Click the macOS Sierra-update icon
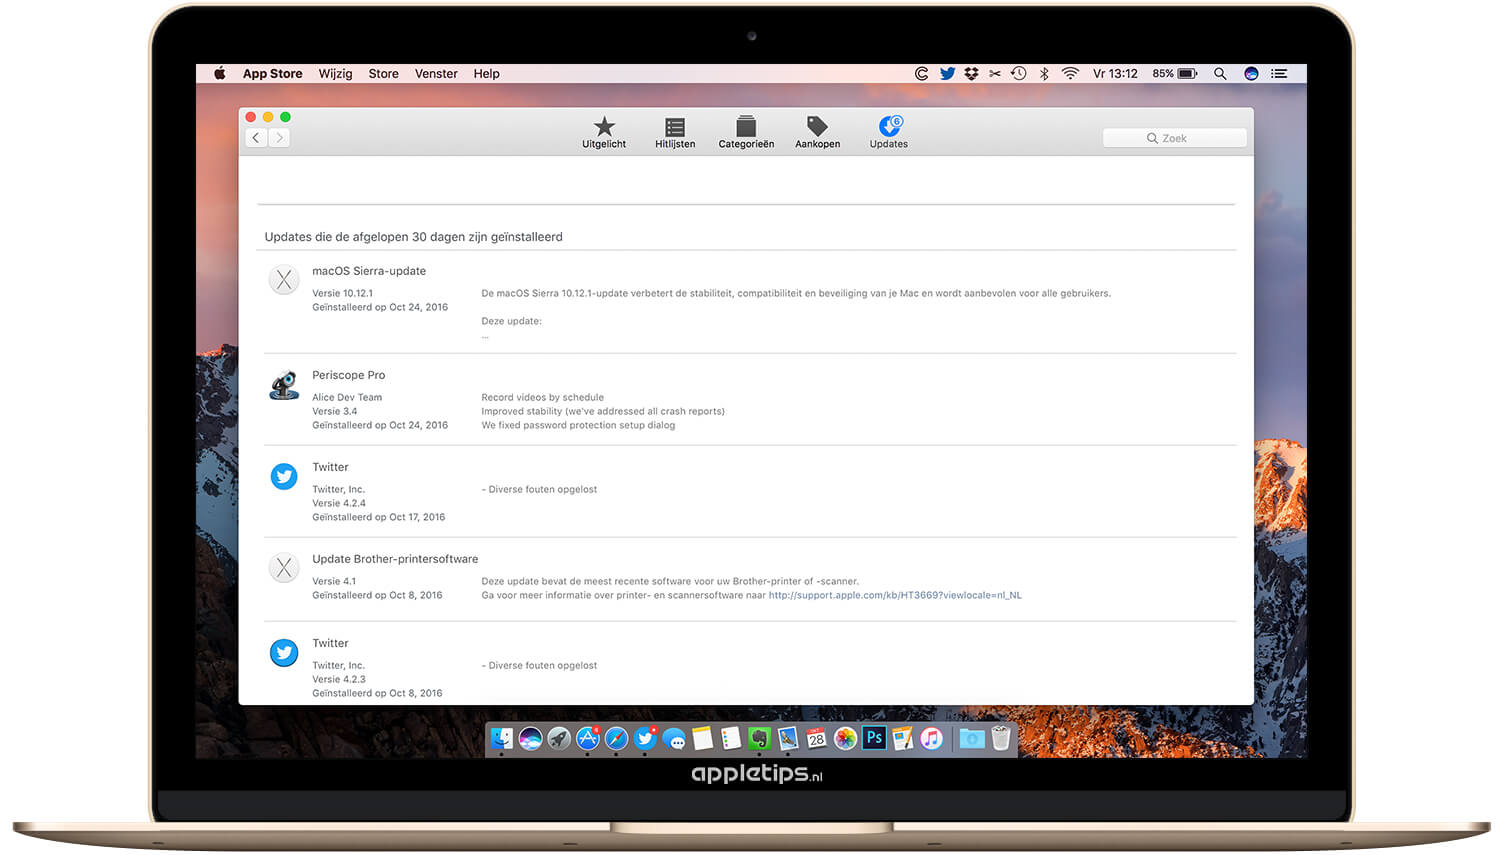The height and width of the screenshot is (855, 1500). coord(284,280)
